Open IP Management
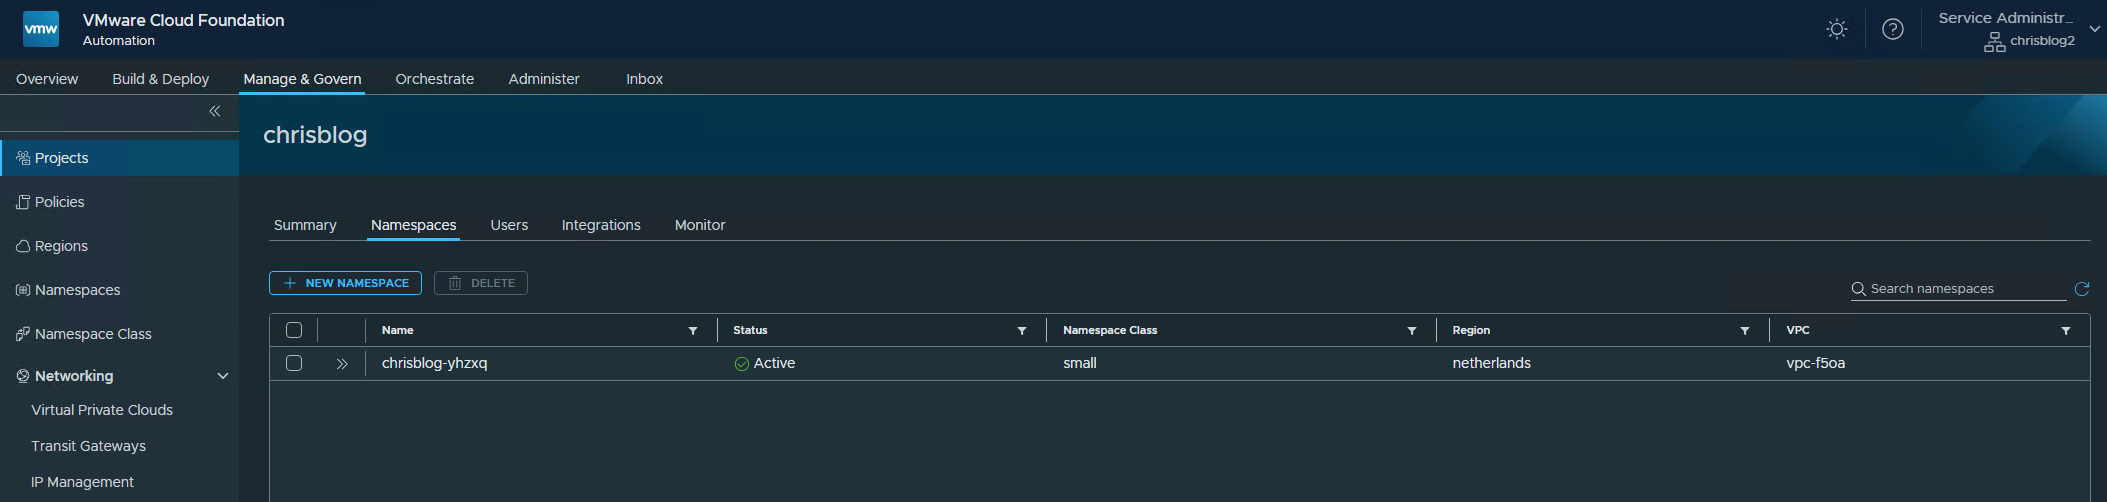This screenshot has height=502, width=2107. pos(82,482)
